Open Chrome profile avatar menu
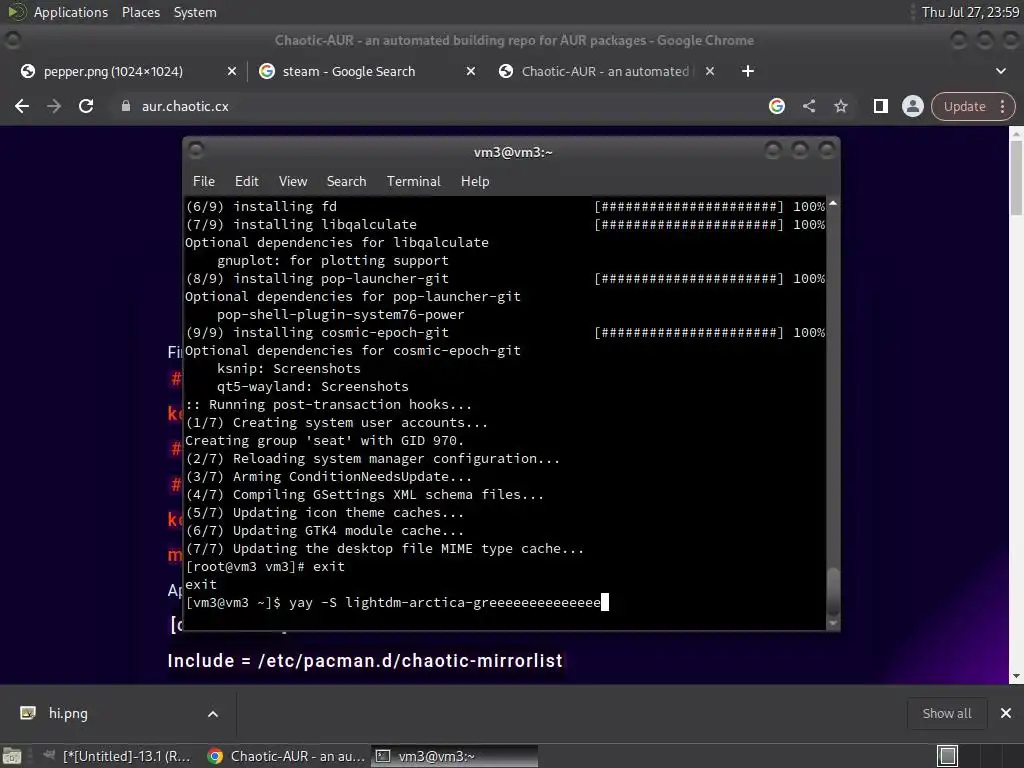Viewport: 1024px width, 768px height. point(912,106)
